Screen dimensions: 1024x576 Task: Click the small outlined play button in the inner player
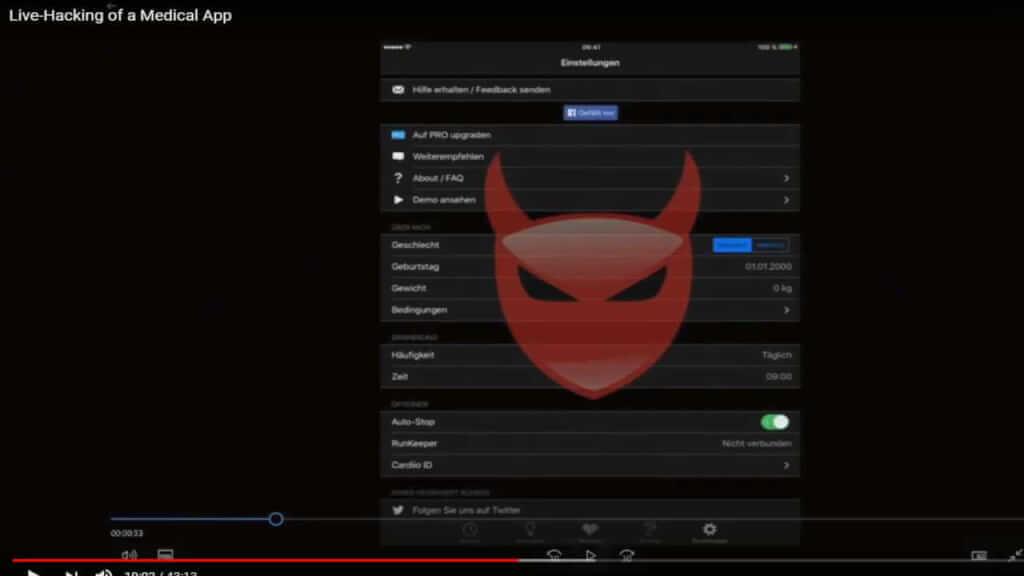tap(590, 555)
